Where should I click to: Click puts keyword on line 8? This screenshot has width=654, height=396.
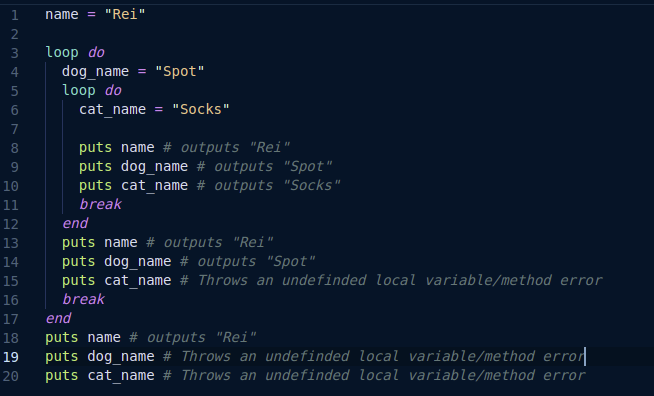tap(96, 147)
